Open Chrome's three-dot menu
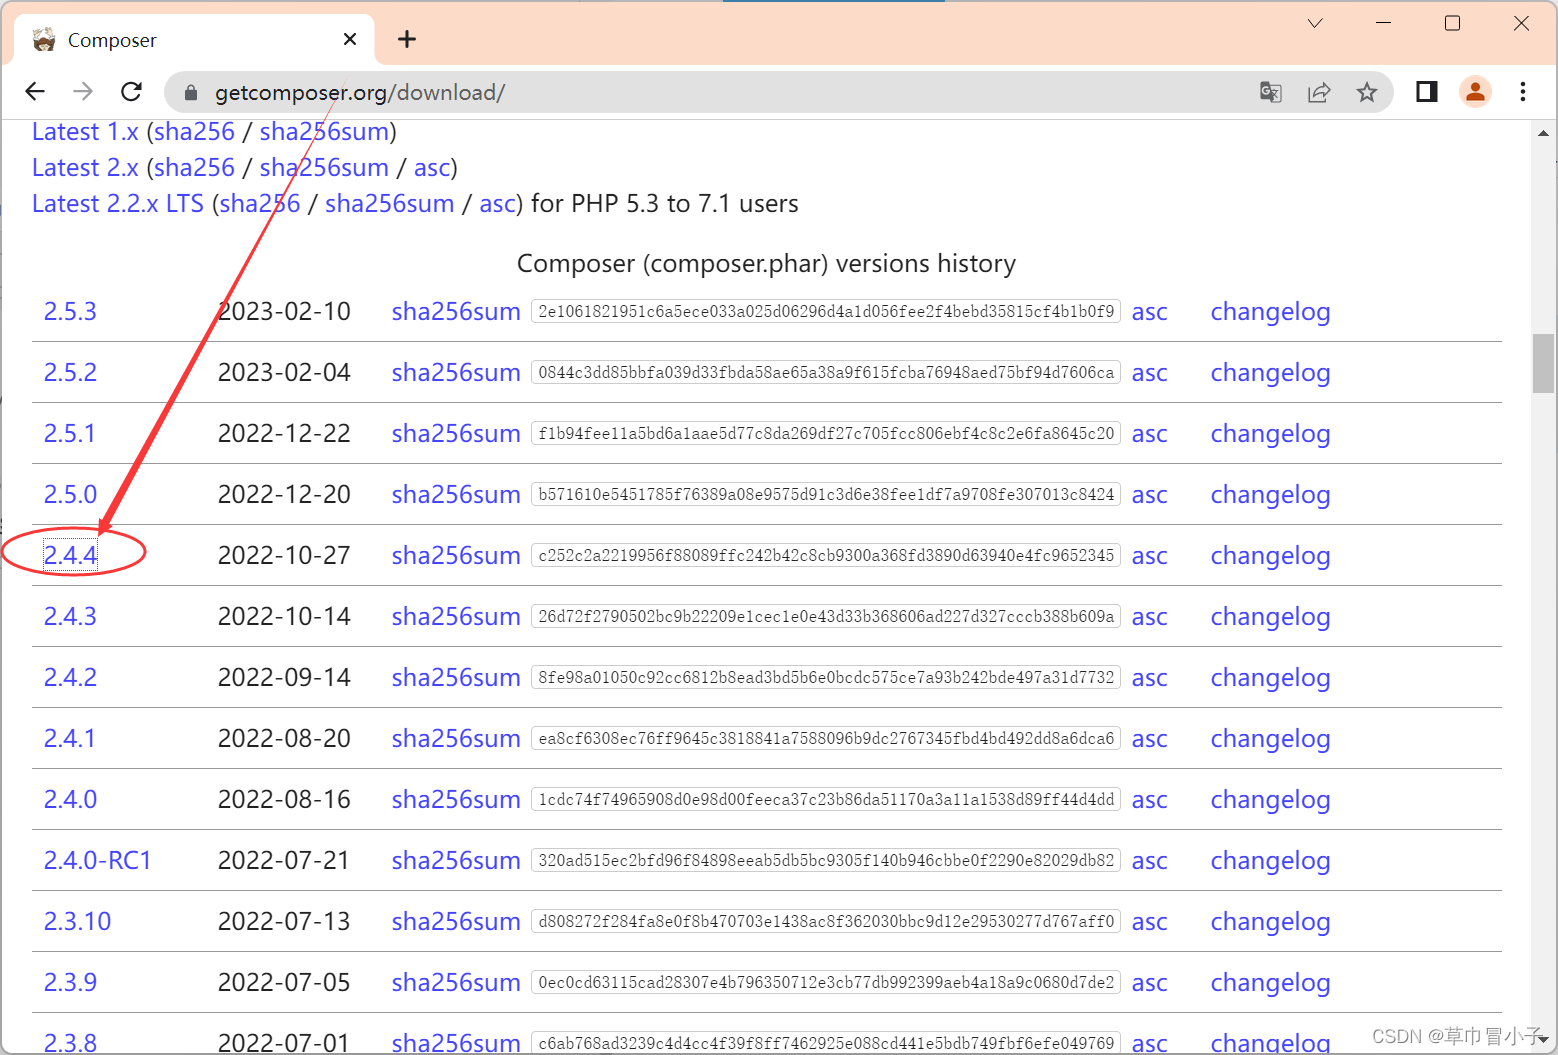 [x=1523, y=92]
